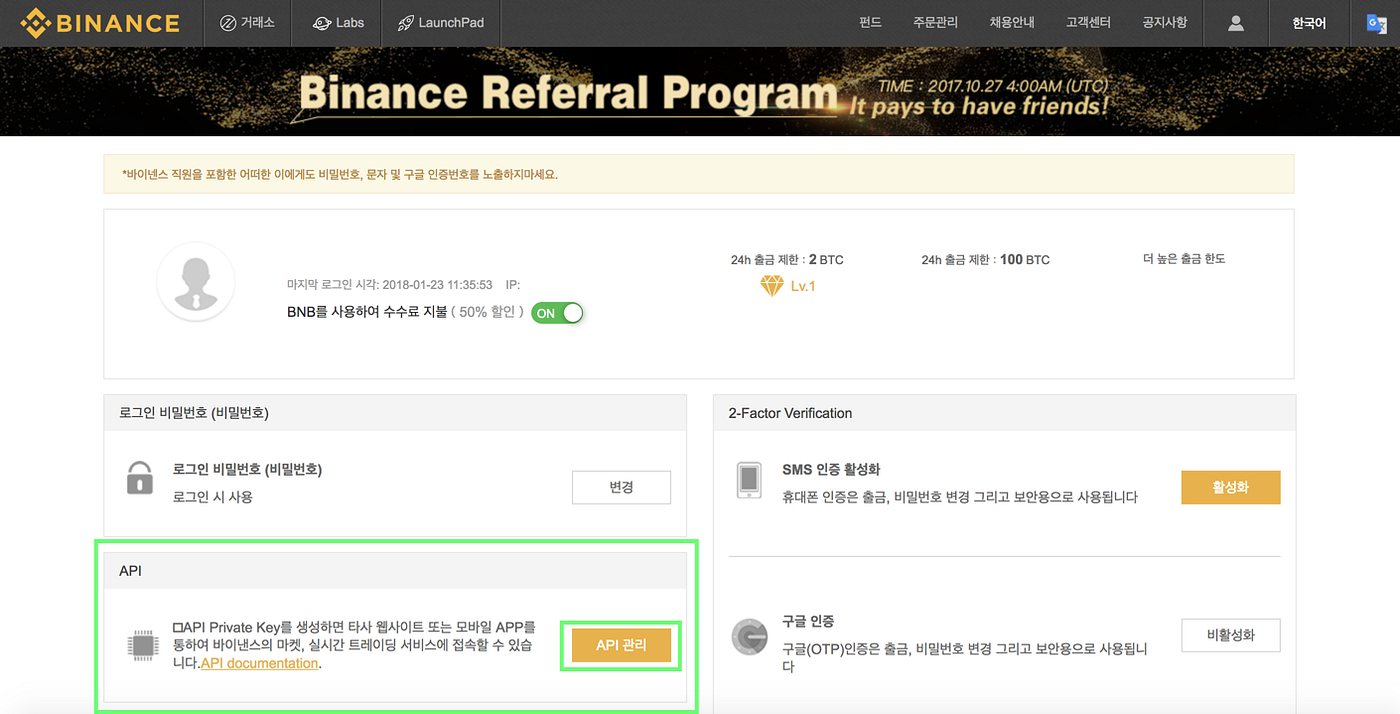Click the 24h 출금 제한 100 BTC text

coord(986,260)
